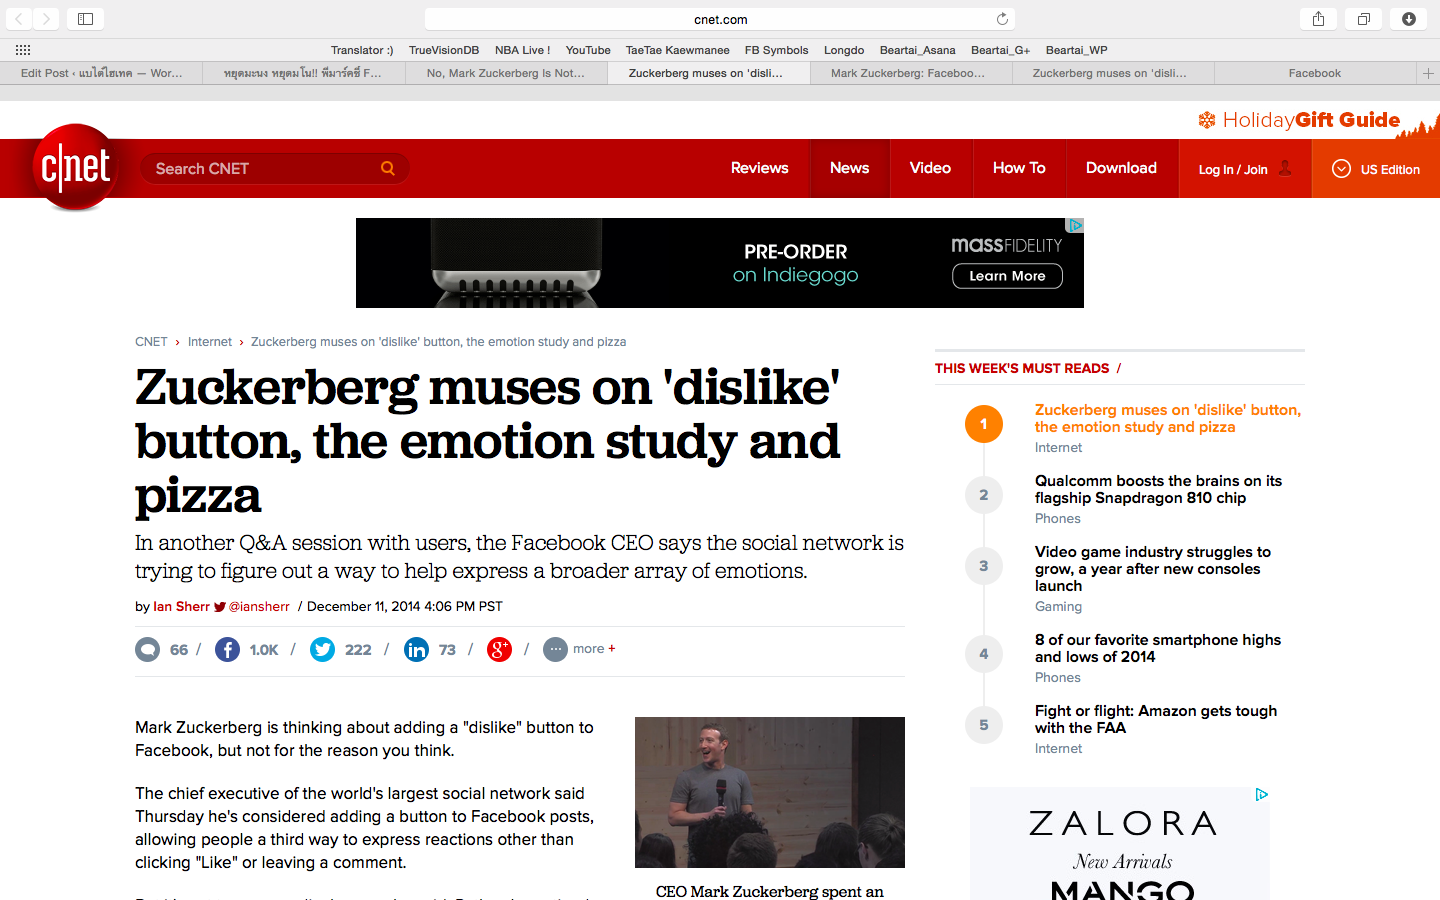Toggle the Safari sidebar button

coord(86,19)
